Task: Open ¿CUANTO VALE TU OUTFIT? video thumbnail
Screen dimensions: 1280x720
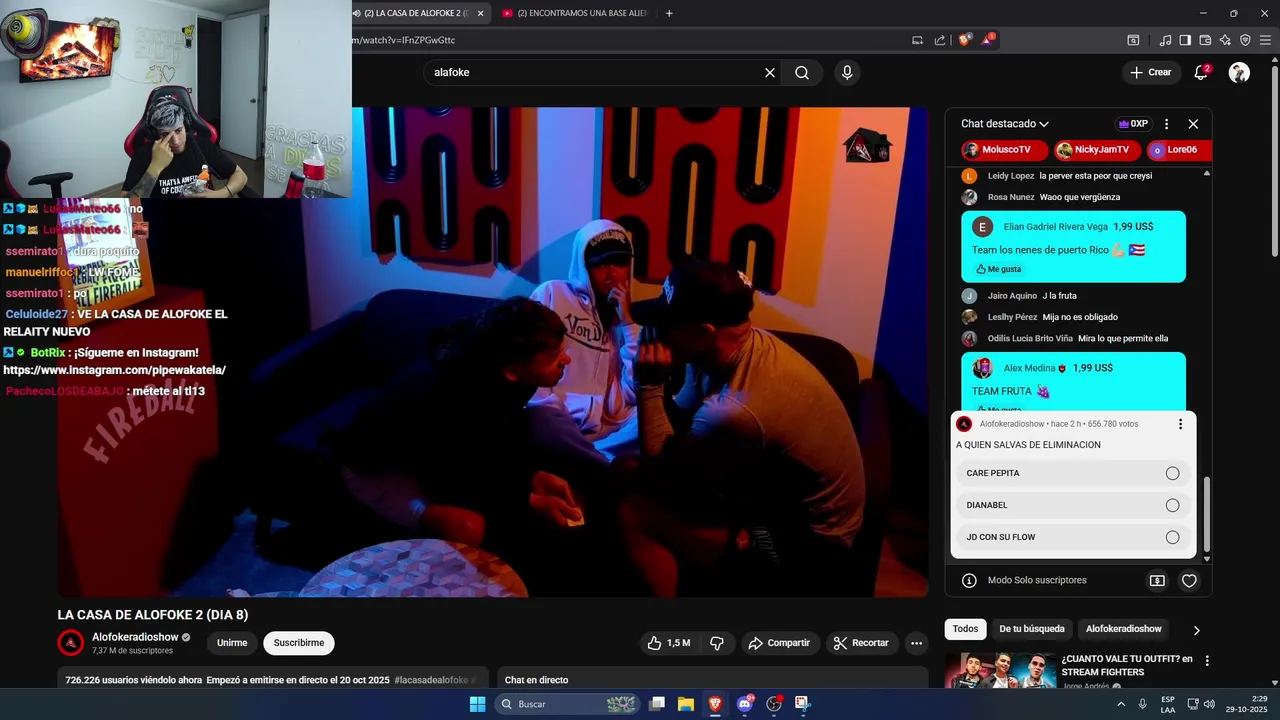Action: pos(1000,670)
